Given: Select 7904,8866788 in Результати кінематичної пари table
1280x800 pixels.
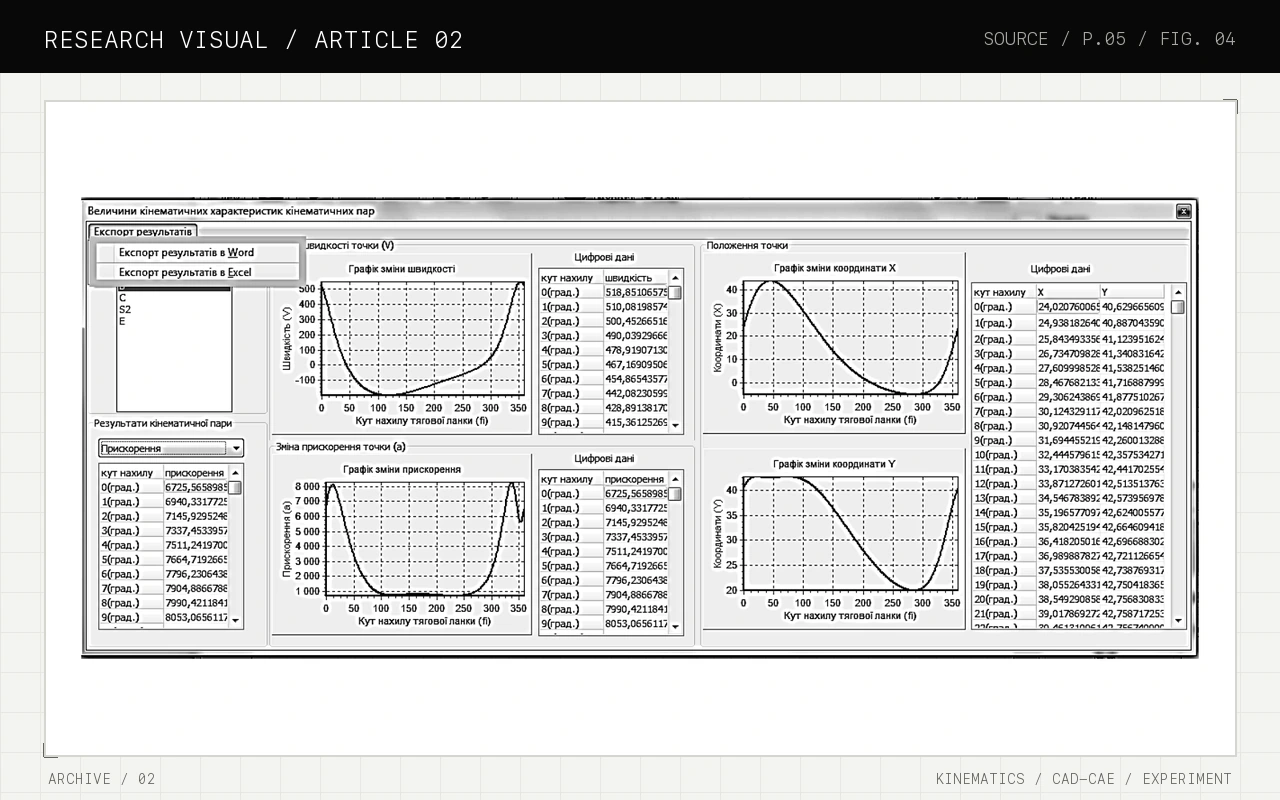Looking at the screenshot, I should point(196,589).
